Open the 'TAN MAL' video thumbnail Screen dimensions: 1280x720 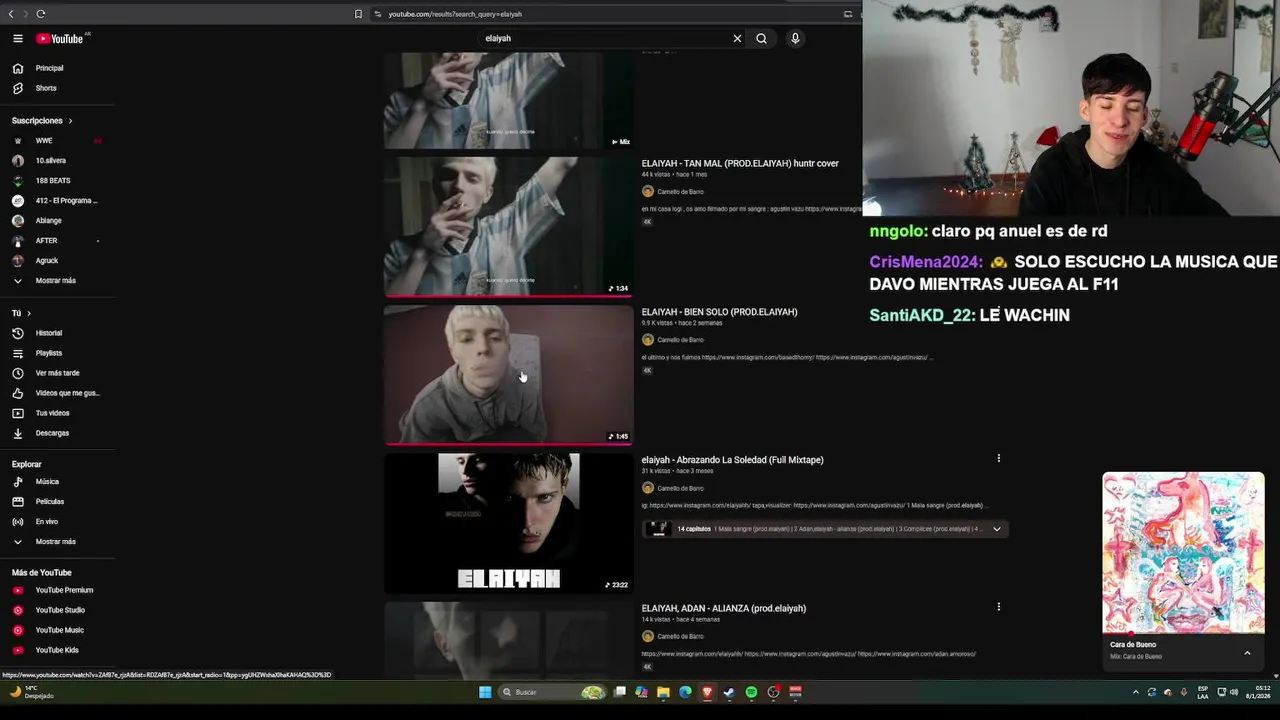pyautogui.click(x=509, y=227)
